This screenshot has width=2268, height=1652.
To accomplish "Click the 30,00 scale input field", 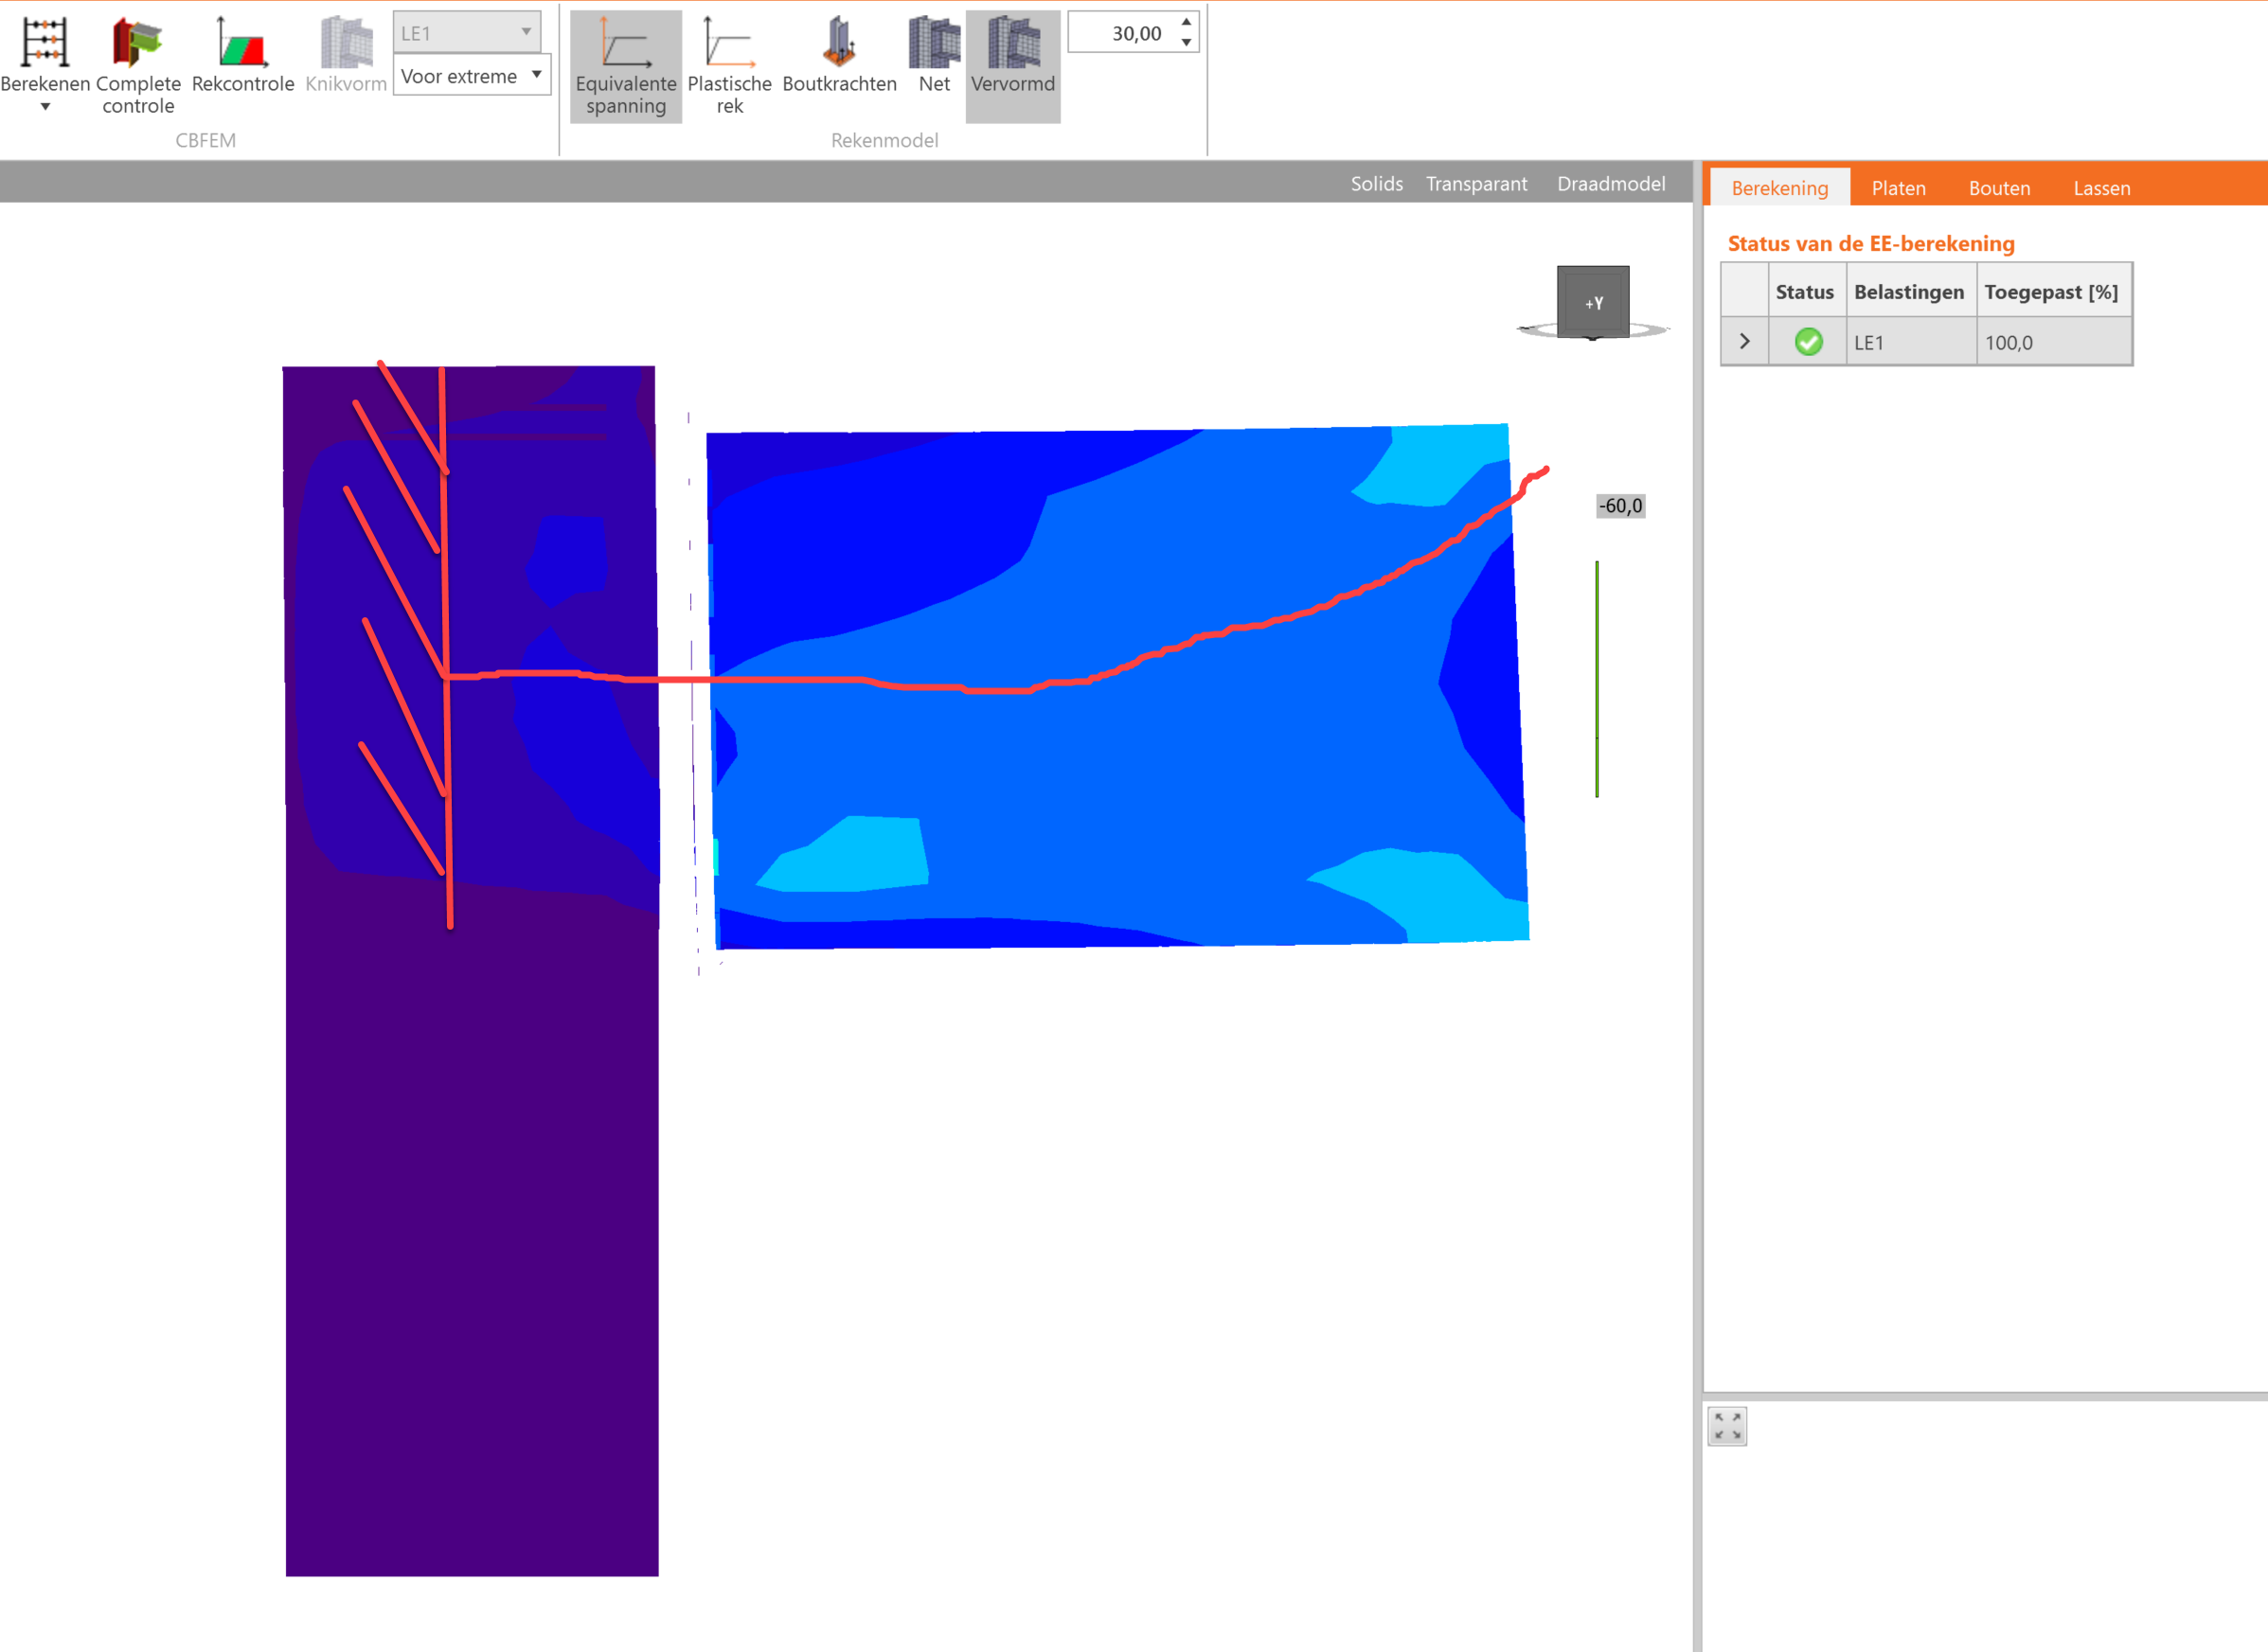I will (x=1122, y=33).
